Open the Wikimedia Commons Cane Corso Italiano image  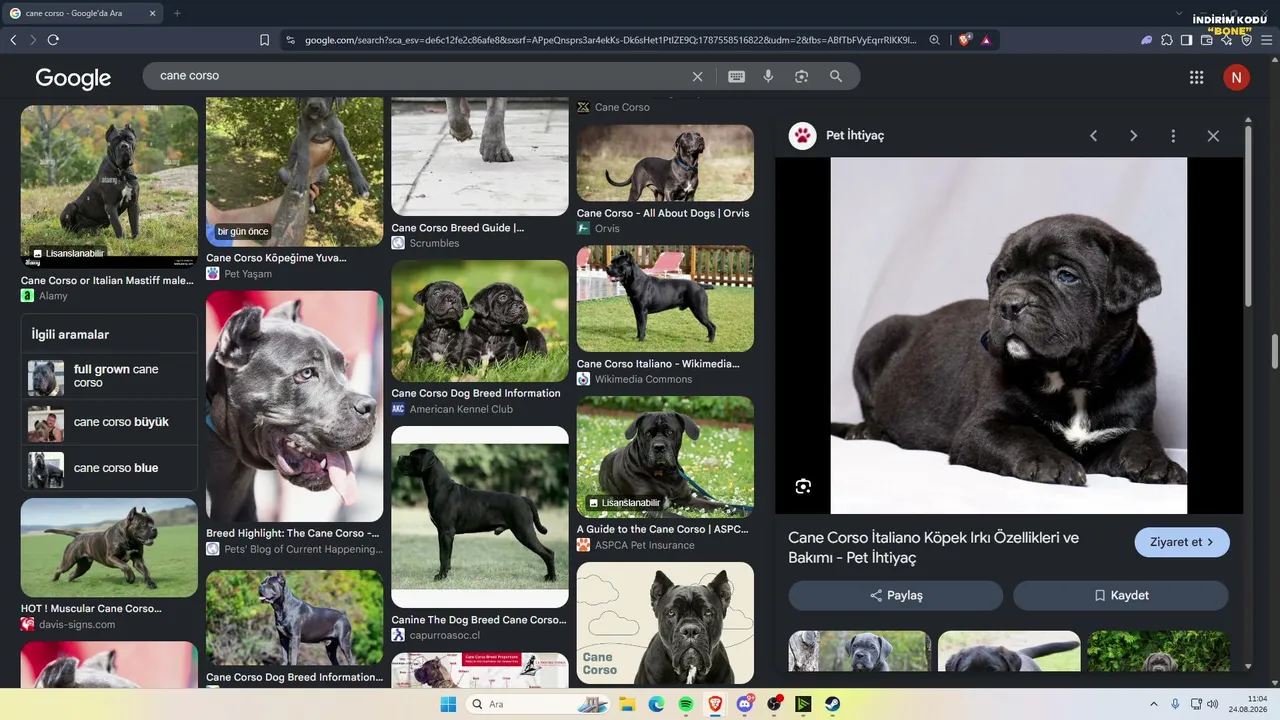pos(665,299)
